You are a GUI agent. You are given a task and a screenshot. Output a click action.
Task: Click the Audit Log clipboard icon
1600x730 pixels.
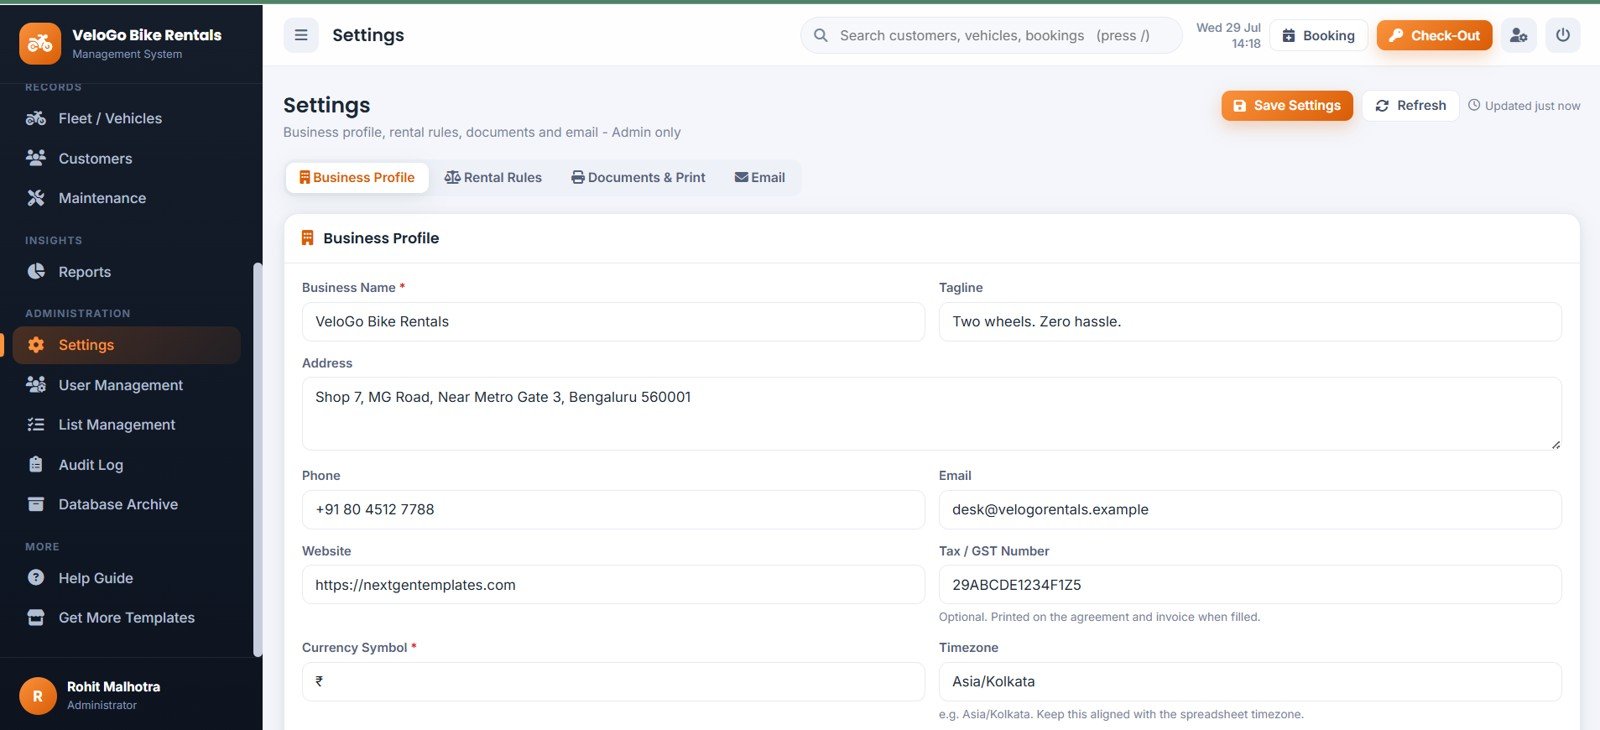36,464
